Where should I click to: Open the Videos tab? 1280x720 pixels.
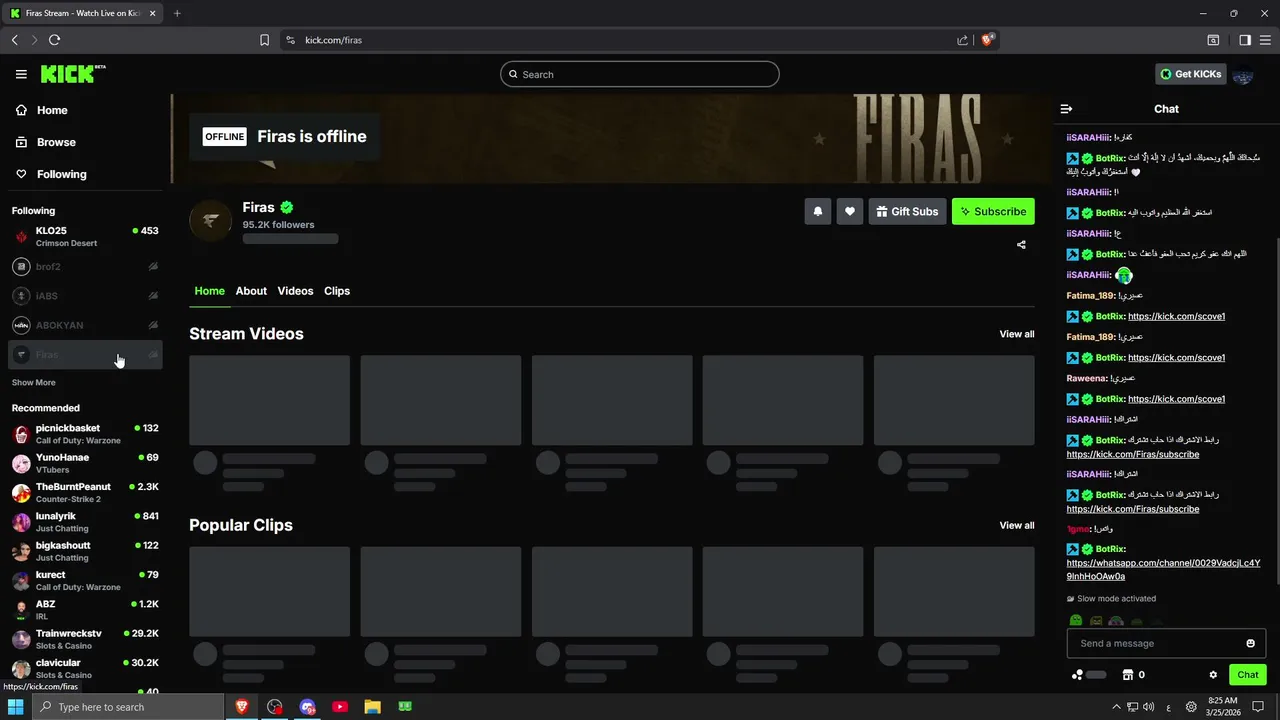tap(295, 291)
